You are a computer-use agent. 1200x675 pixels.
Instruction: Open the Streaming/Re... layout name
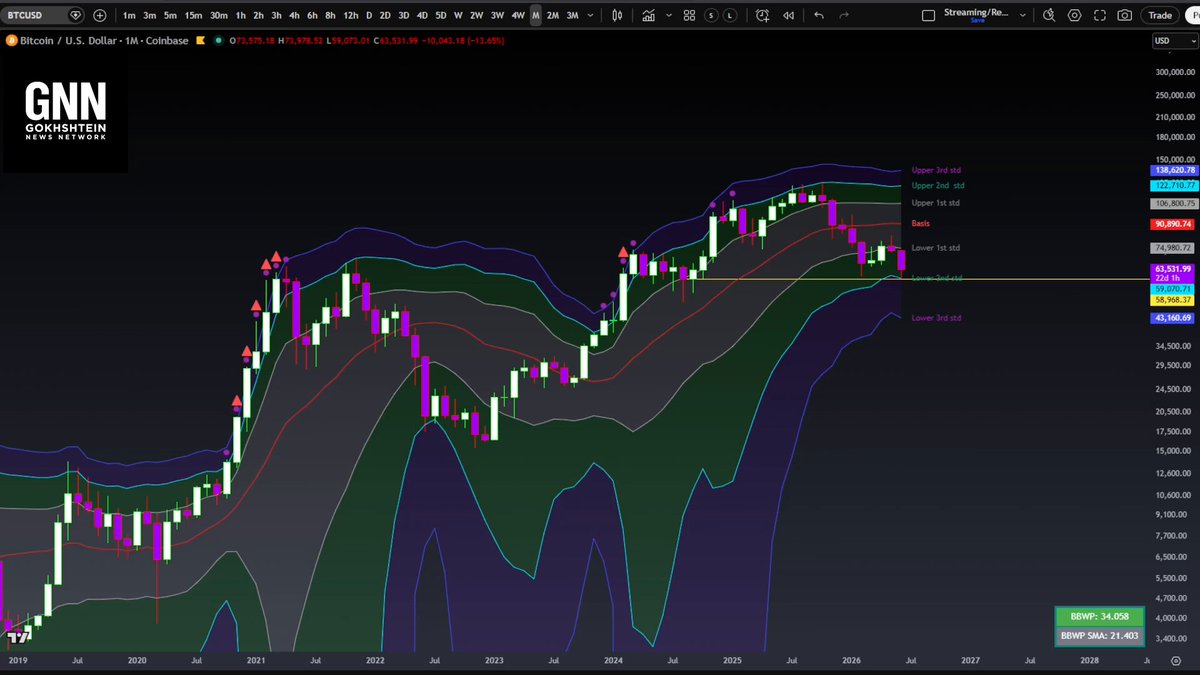point(977,14)
